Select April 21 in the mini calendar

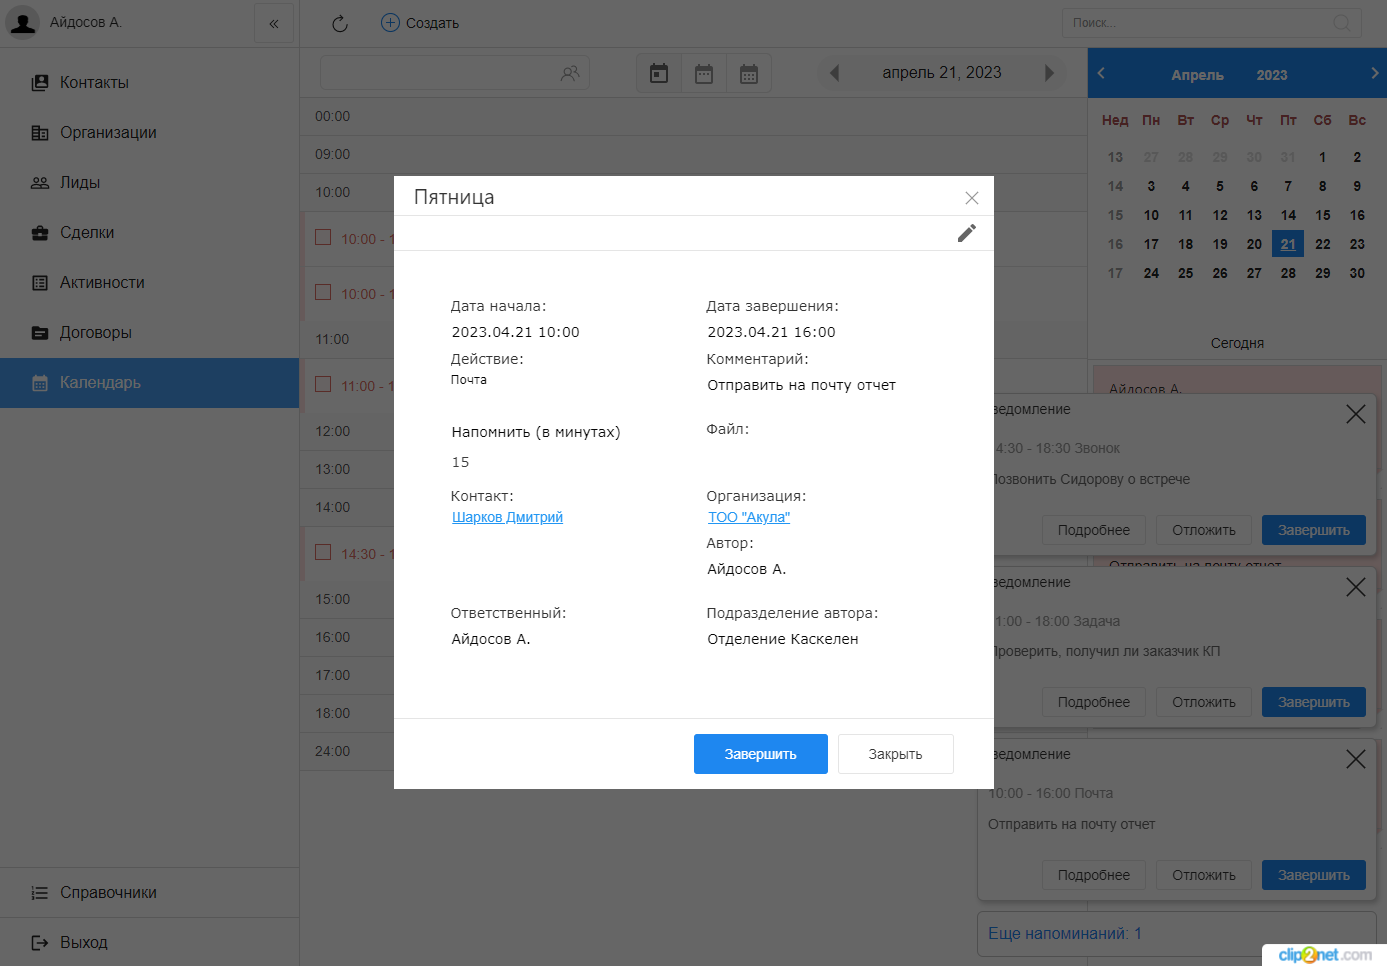[x=1288, y=244]
